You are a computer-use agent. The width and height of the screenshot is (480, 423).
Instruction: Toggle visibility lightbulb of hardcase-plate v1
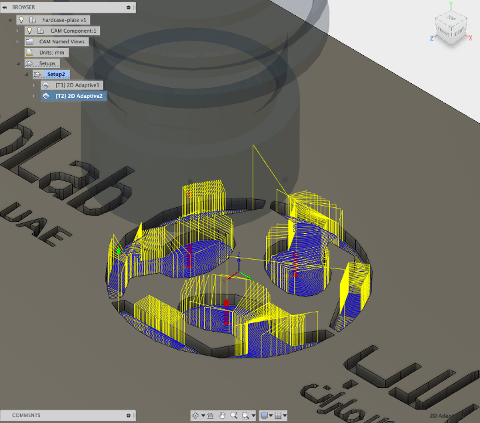point(22,20)
